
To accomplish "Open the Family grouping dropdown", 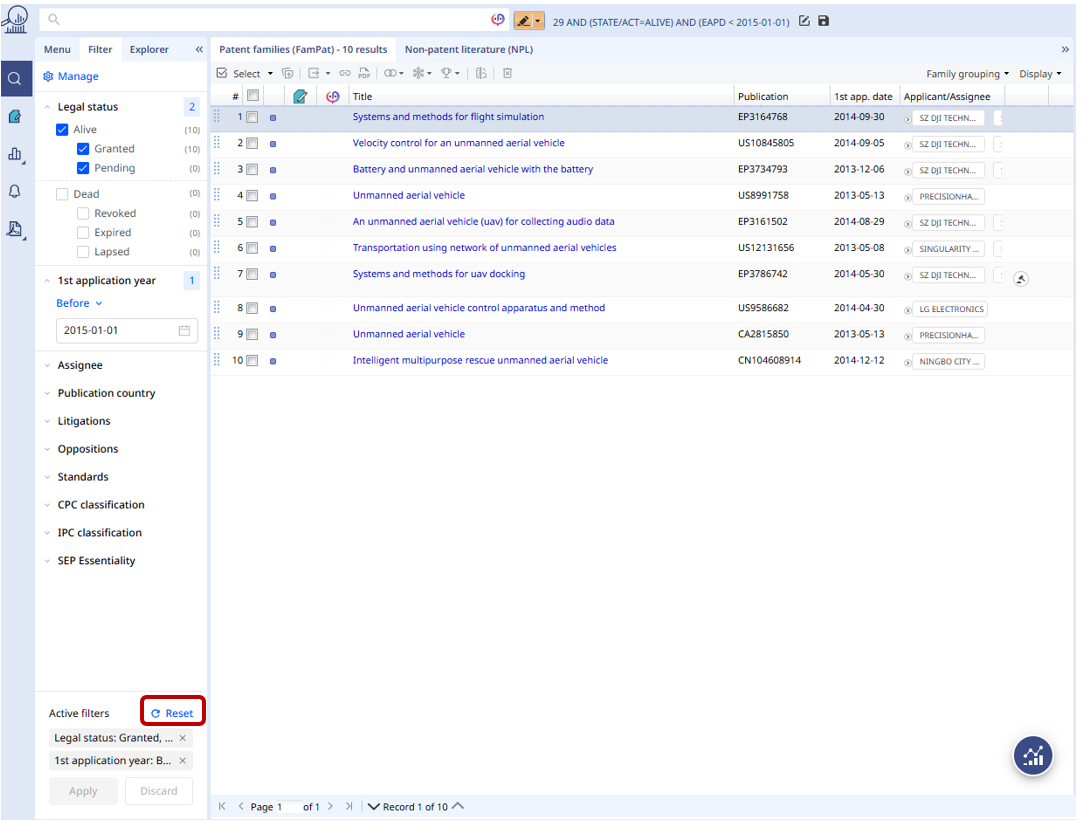I will pyautogui.click(x=966, y=74).
